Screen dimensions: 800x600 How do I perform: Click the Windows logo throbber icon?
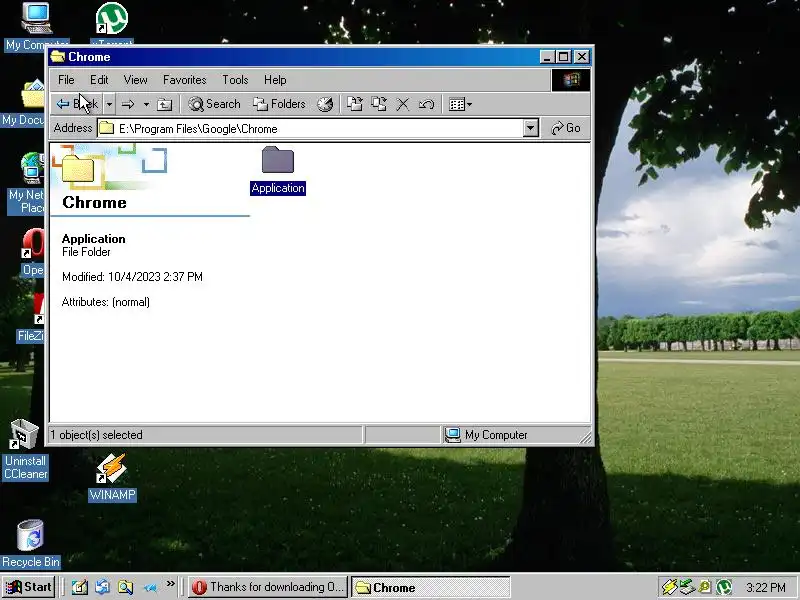(571, 80)
